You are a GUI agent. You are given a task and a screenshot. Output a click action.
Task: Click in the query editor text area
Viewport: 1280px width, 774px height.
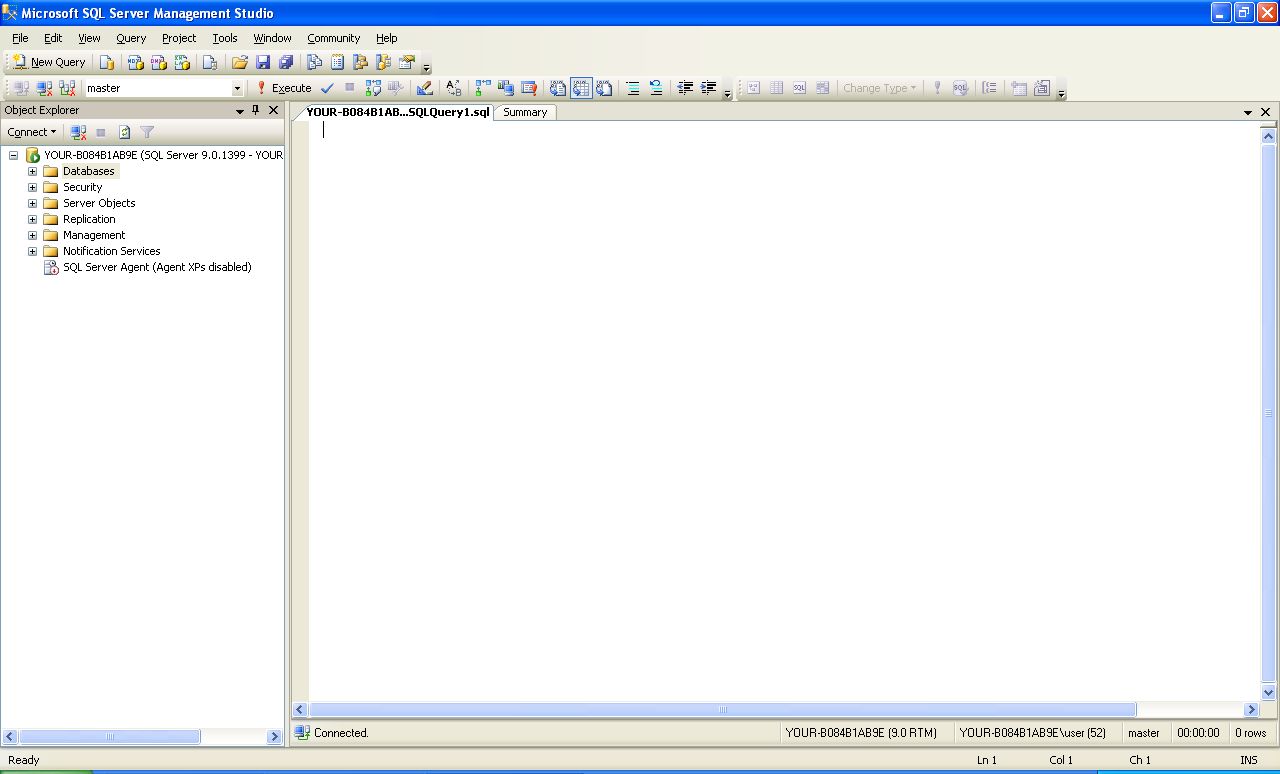click(x=785, y=411)
